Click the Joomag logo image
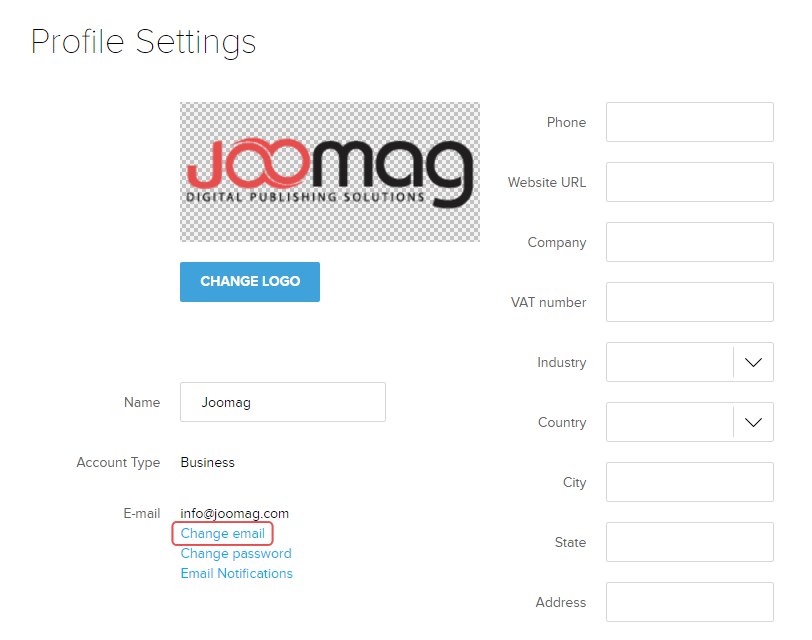812x640 pixels. [330, 172]
